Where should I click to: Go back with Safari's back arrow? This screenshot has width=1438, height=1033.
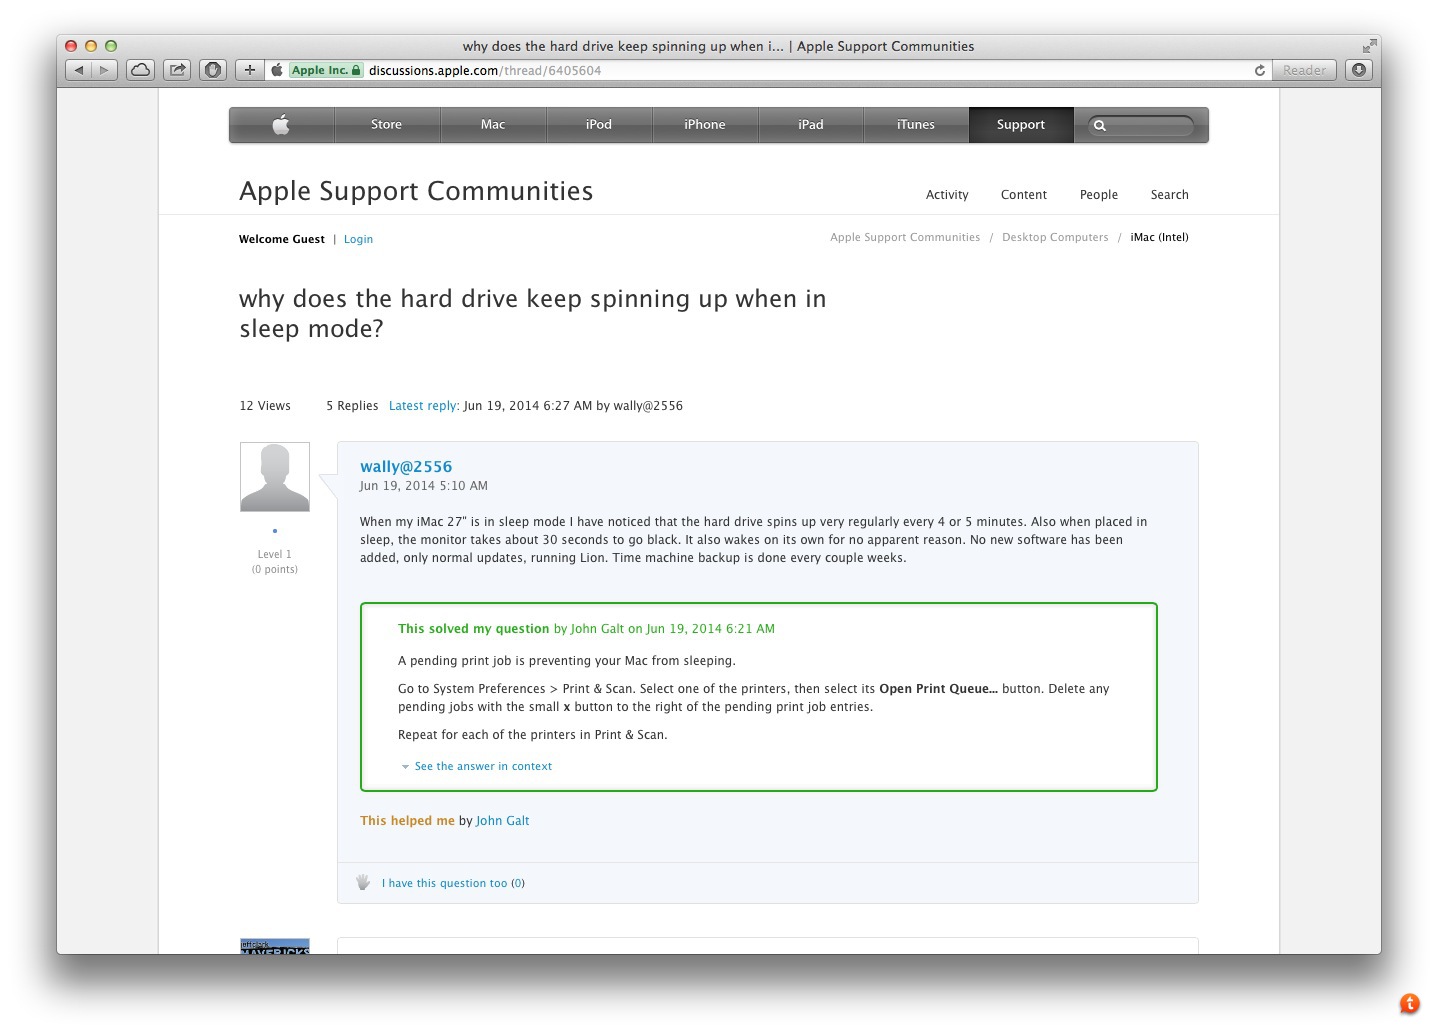point(79,70)
